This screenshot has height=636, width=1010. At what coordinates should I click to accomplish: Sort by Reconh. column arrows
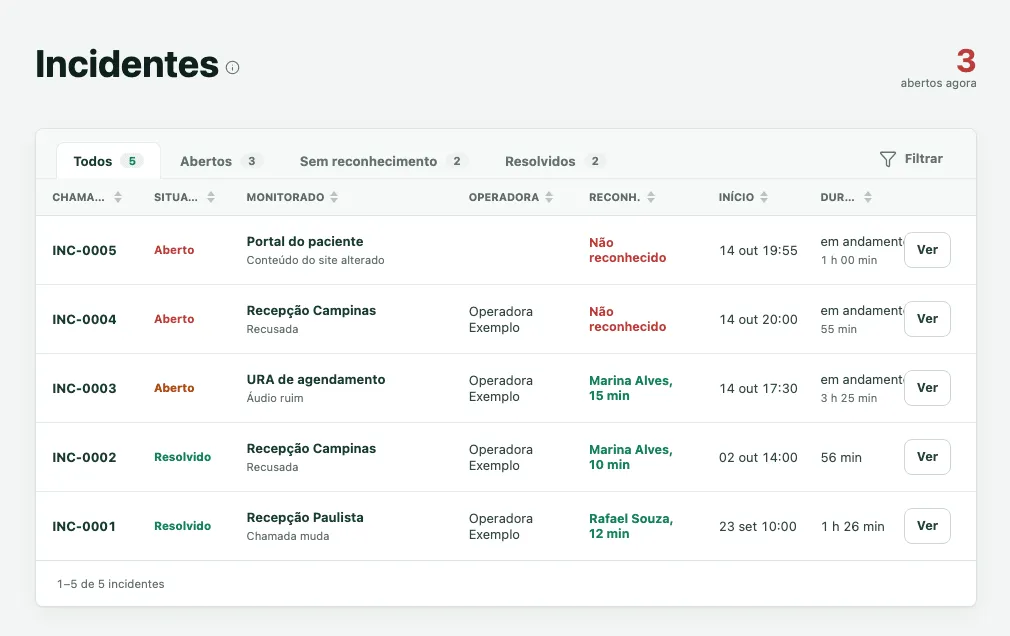(651, 197)
